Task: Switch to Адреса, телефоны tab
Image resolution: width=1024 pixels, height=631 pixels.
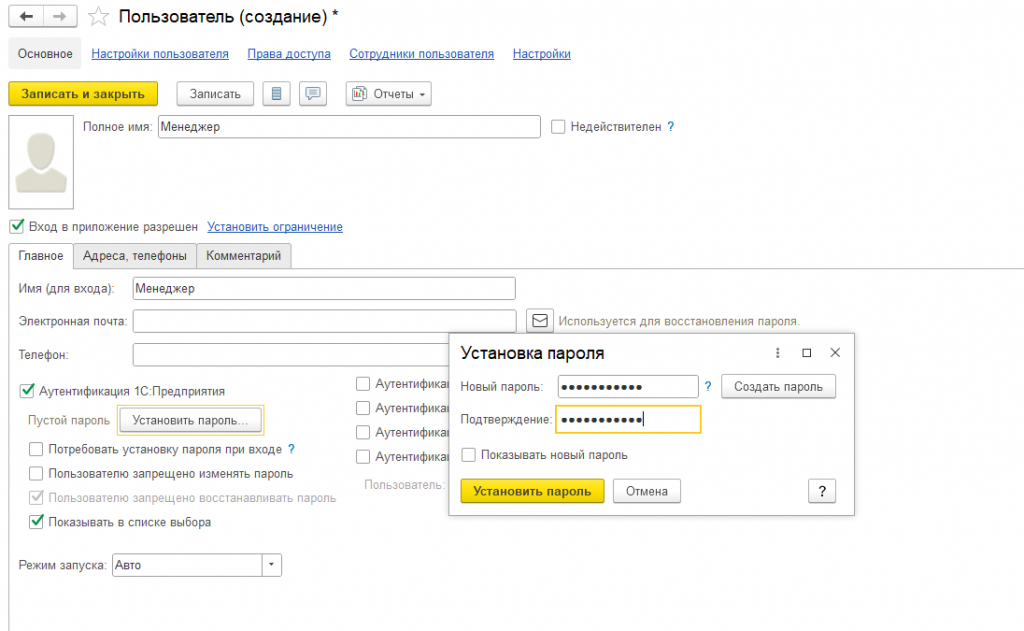Action: pyautogui.click(x=135, y=256)
